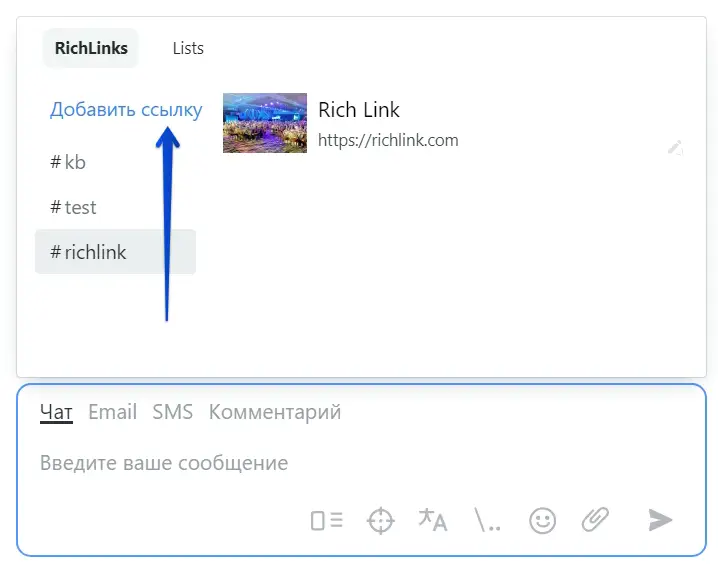Viewport: 718px width, 568px height.
Task: Open the RichLinks tab
Action: tap(91, 48)
